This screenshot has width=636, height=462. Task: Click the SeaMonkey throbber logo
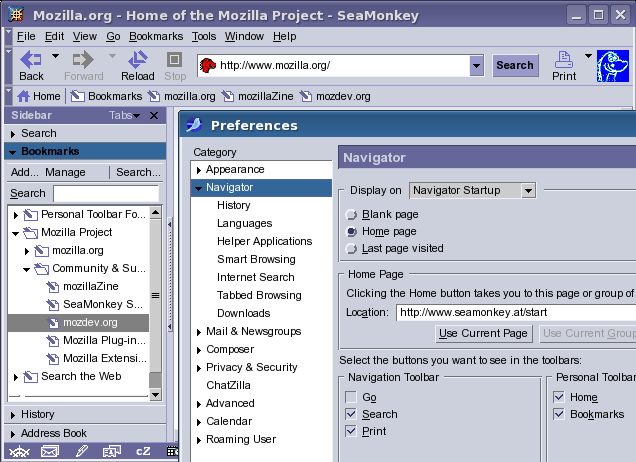pyautogui.click(x=612, y=66)
